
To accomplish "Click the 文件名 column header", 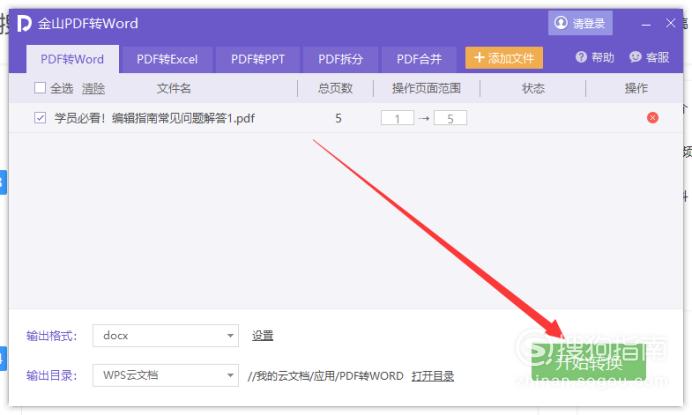I will point(174,88).
